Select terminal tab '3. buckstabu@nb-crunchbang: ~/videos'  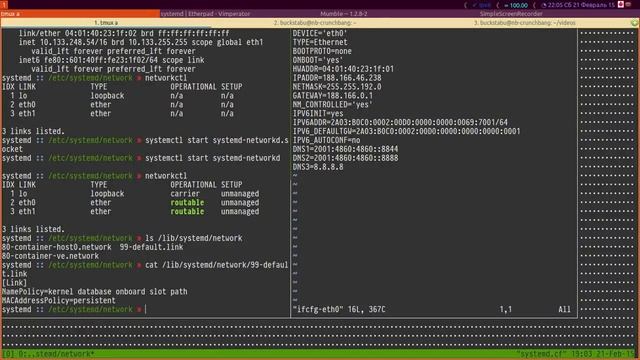524,23
